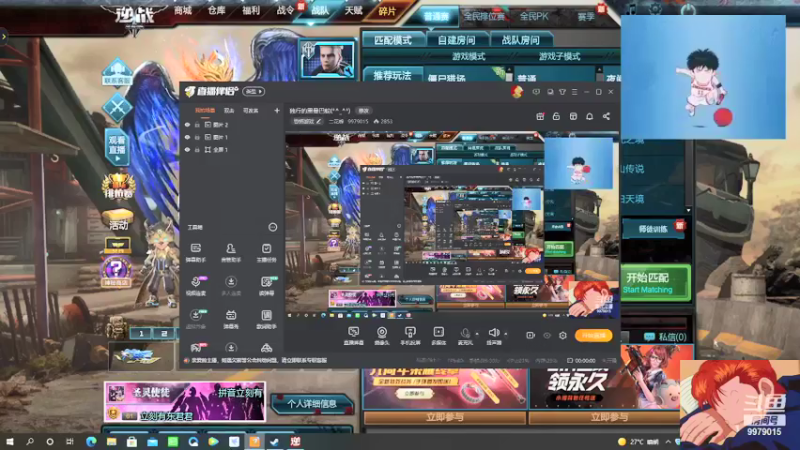Hide the 全屏 1 source layer

pos(187,149)
